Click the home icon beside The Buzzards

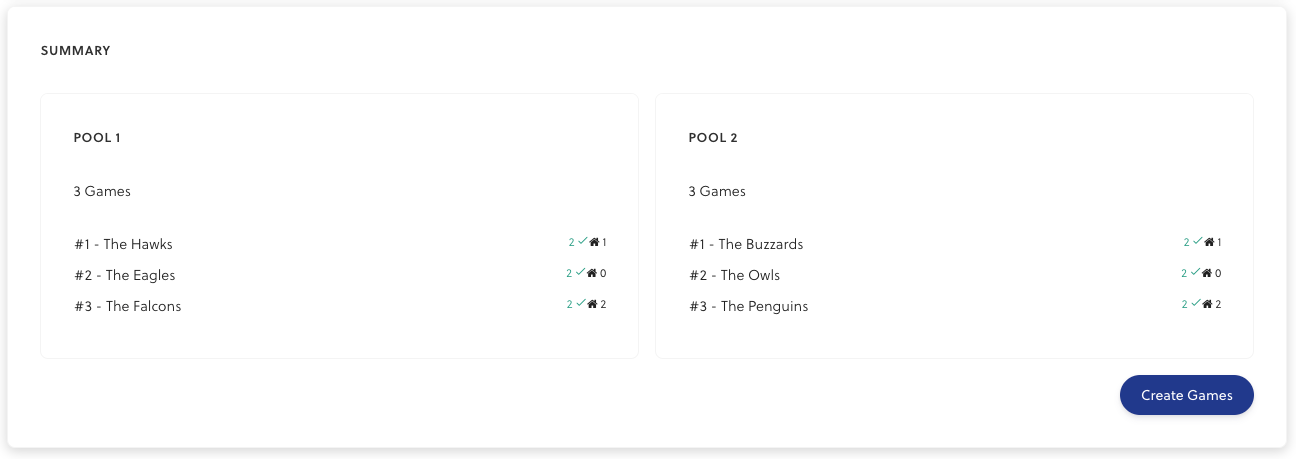point(1209,242)
